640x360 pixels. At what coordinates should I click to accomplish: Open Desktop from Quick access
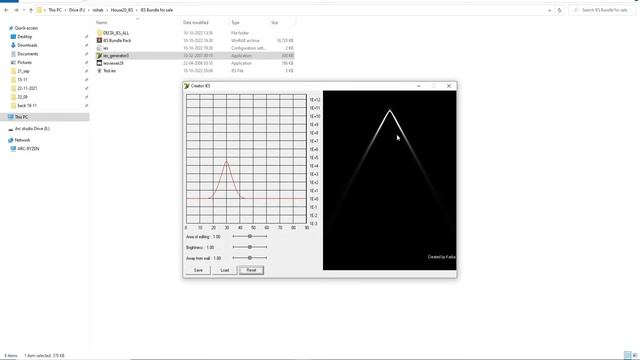[24, 37]
